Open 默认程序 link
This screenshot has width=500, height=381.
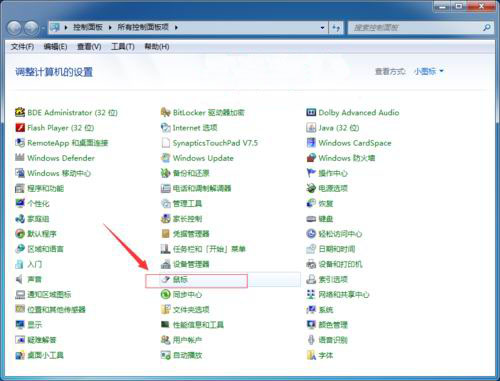[x=42, y=234]
